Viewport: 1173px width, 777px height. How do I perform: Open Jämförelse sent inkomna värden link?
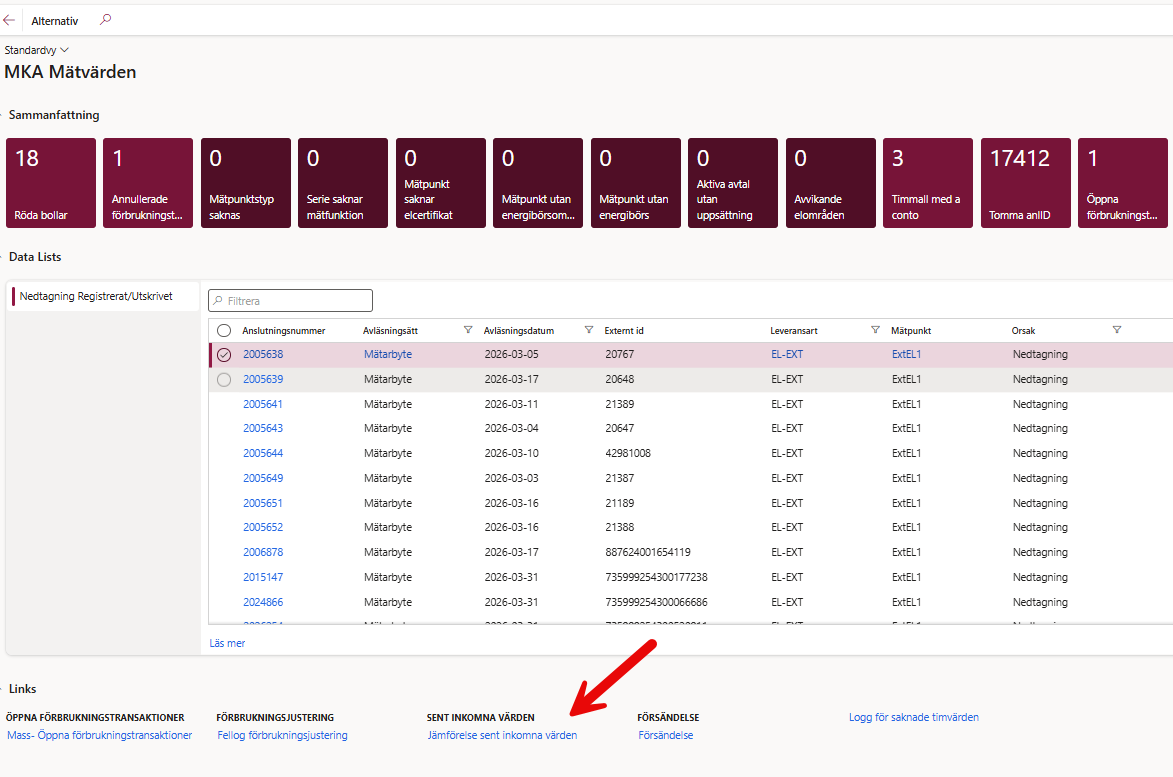pyautogui.click(x=502, y=735)
